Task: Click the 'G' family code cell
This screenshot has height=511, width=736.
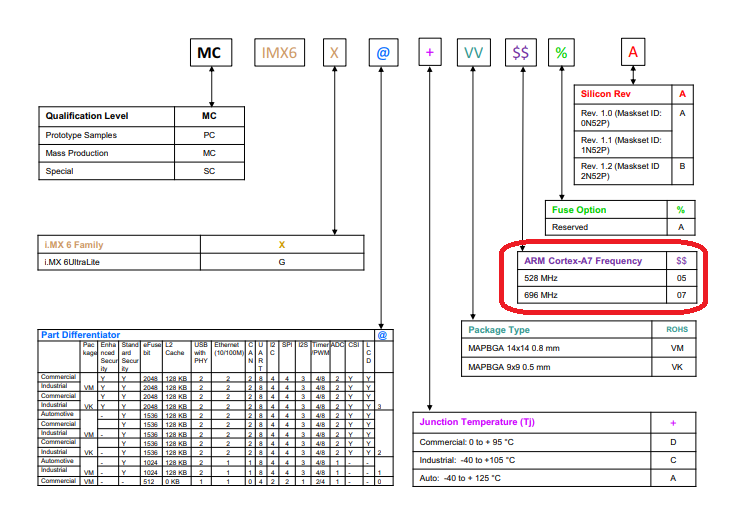Action: point(282,262)
